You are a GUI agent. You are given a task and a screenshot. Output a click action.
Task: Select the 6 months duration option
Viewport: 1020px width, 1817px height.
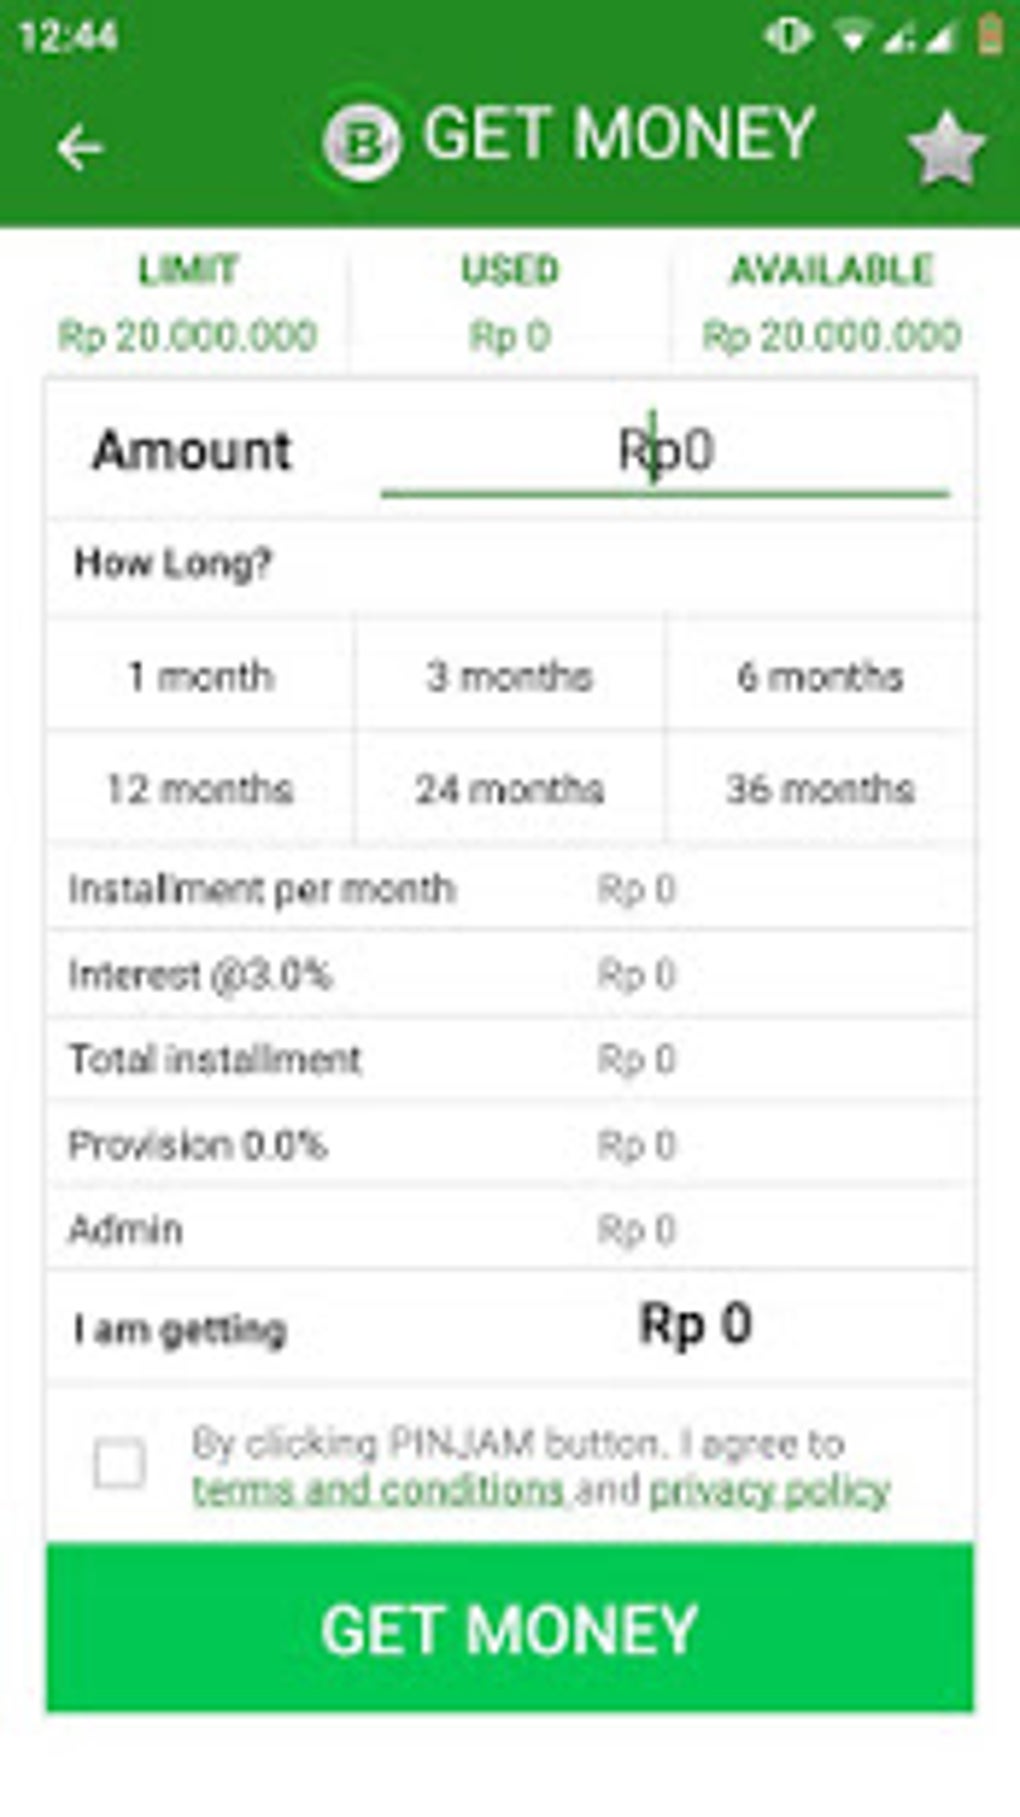820,676
